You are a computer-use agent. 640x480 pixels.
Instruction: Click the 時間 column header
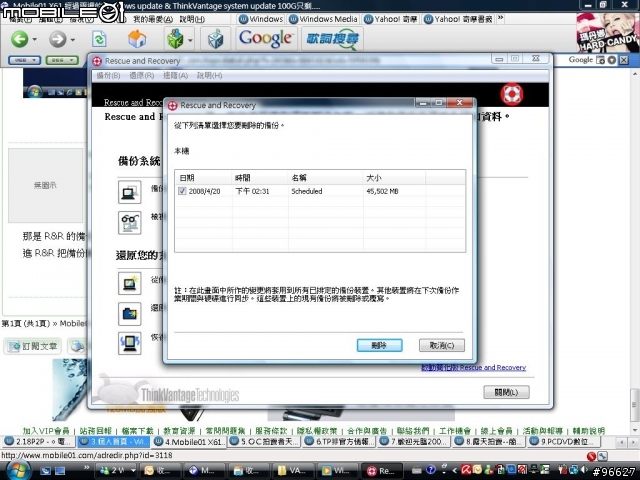pos(260,178)
